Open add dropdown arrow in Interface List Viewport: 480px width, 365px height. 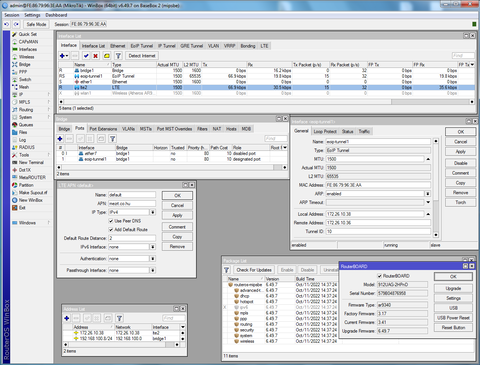[67, 56]
